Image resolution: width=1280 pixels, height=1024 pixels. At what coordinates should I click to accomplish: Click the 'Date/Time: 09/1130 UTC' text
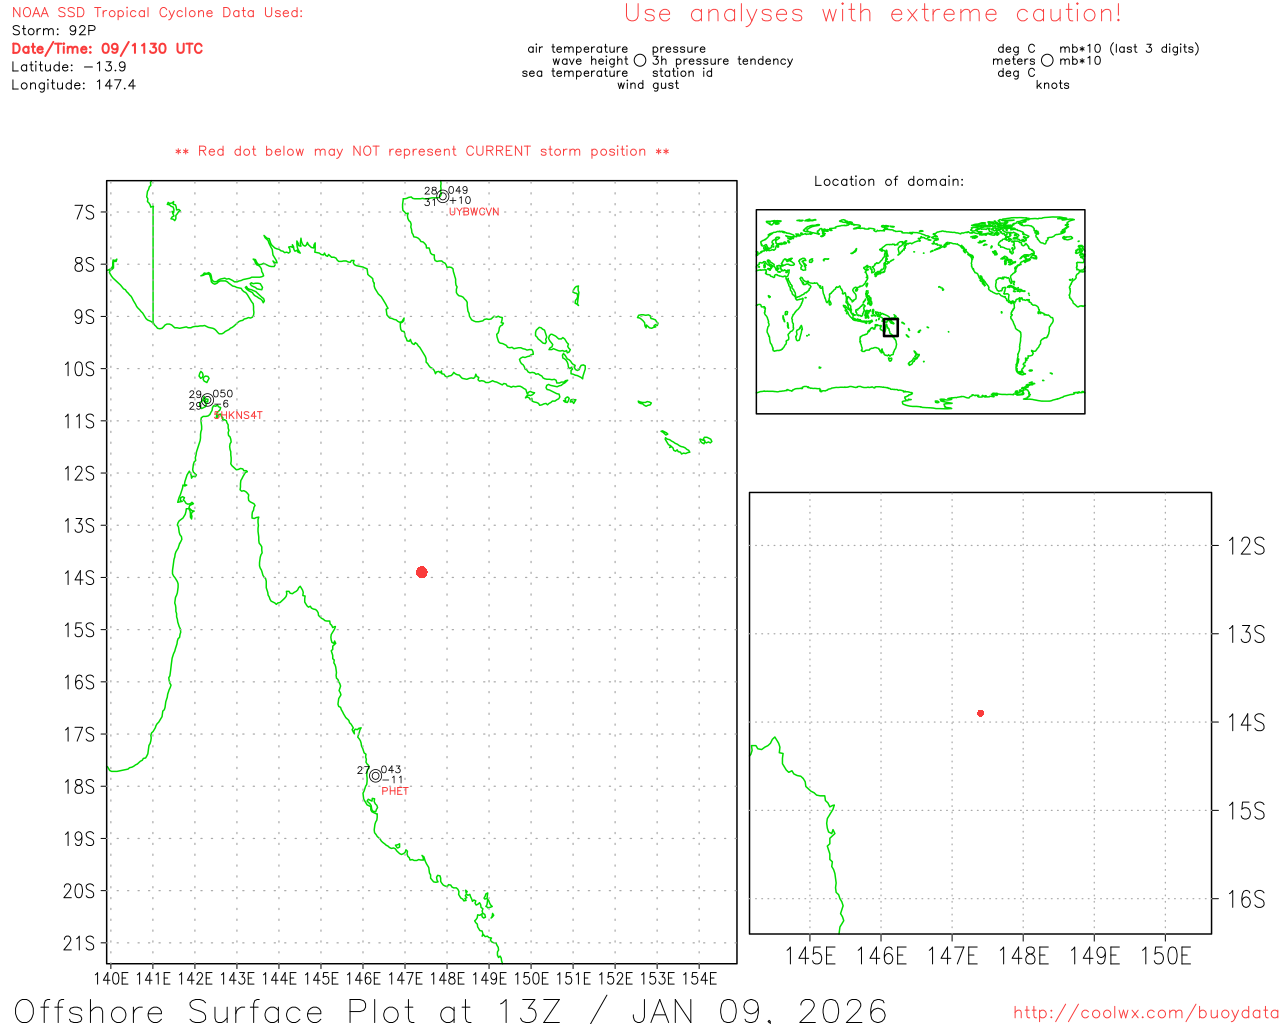coord(107,48)
